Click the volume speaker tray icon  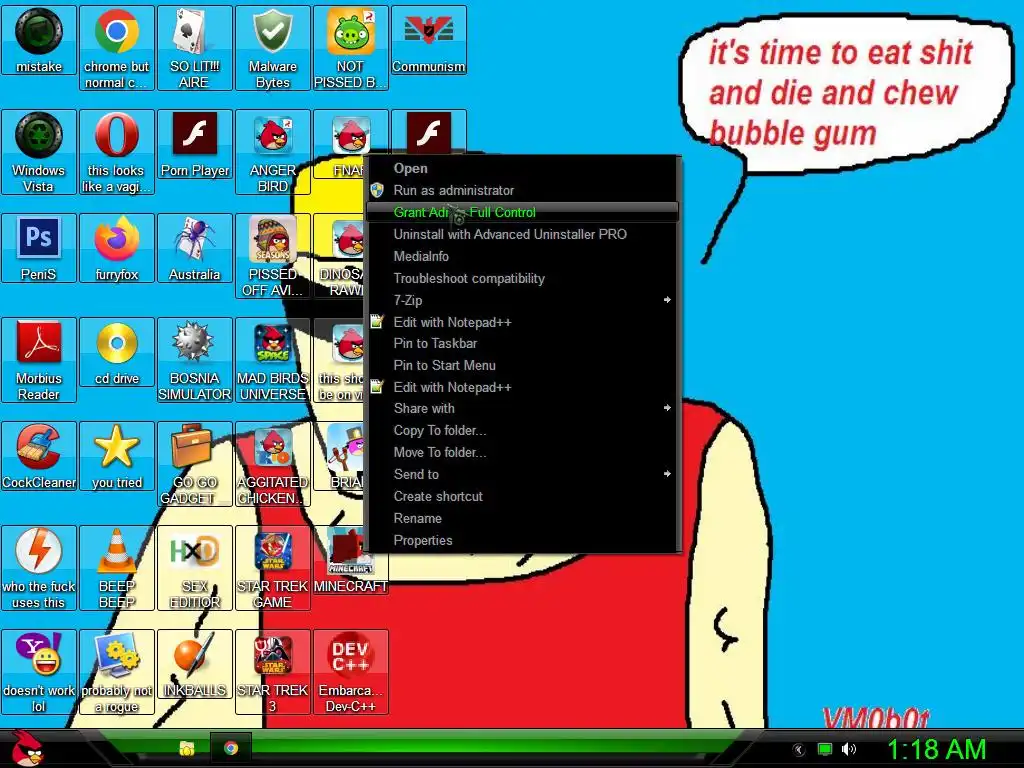pos(848,749)
